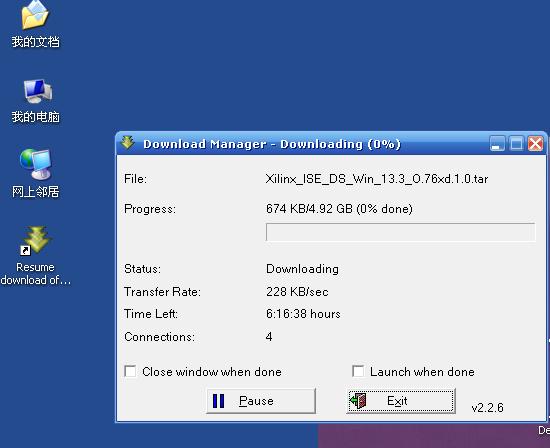Minimize the Download Manager window
Image resolution: width=550 pixels, height=448 pixels.
point(497,143)
